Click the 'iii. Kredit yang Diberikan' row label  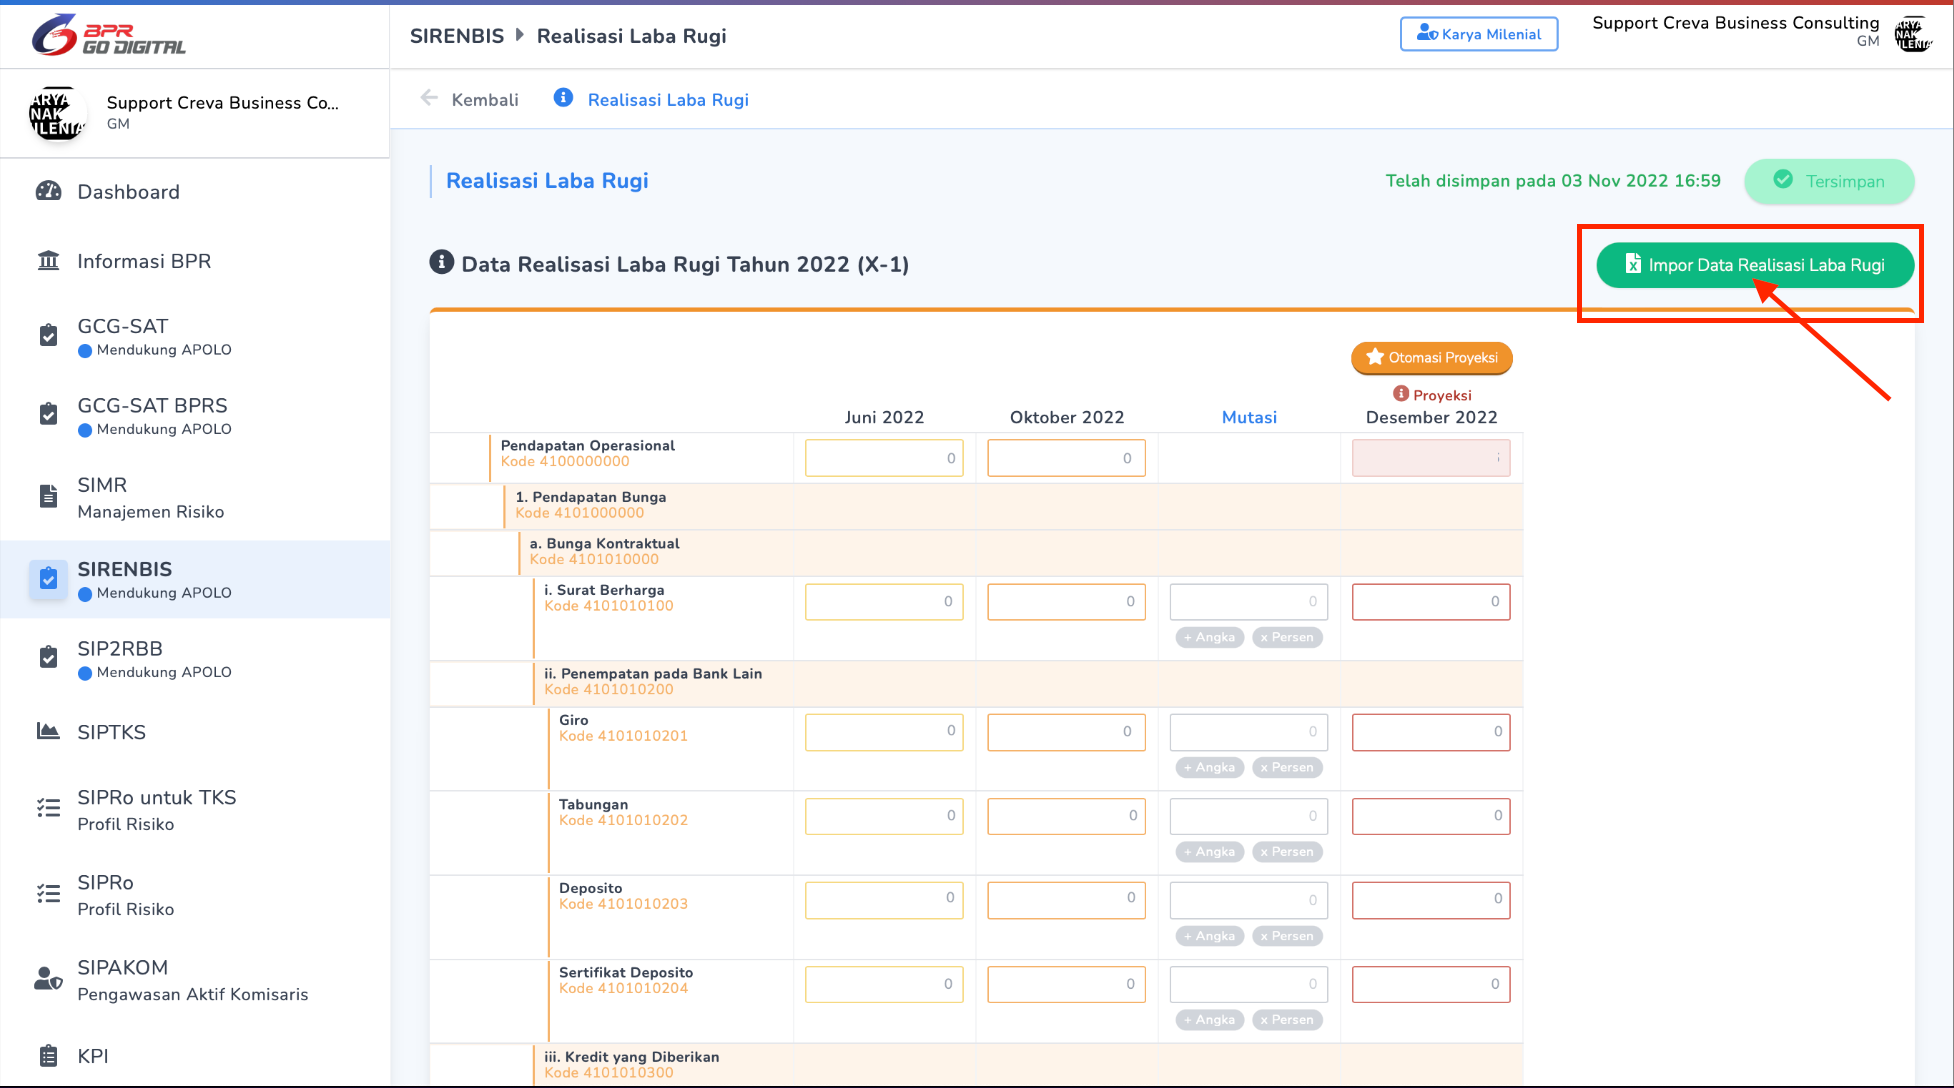tap(631, 1056)
